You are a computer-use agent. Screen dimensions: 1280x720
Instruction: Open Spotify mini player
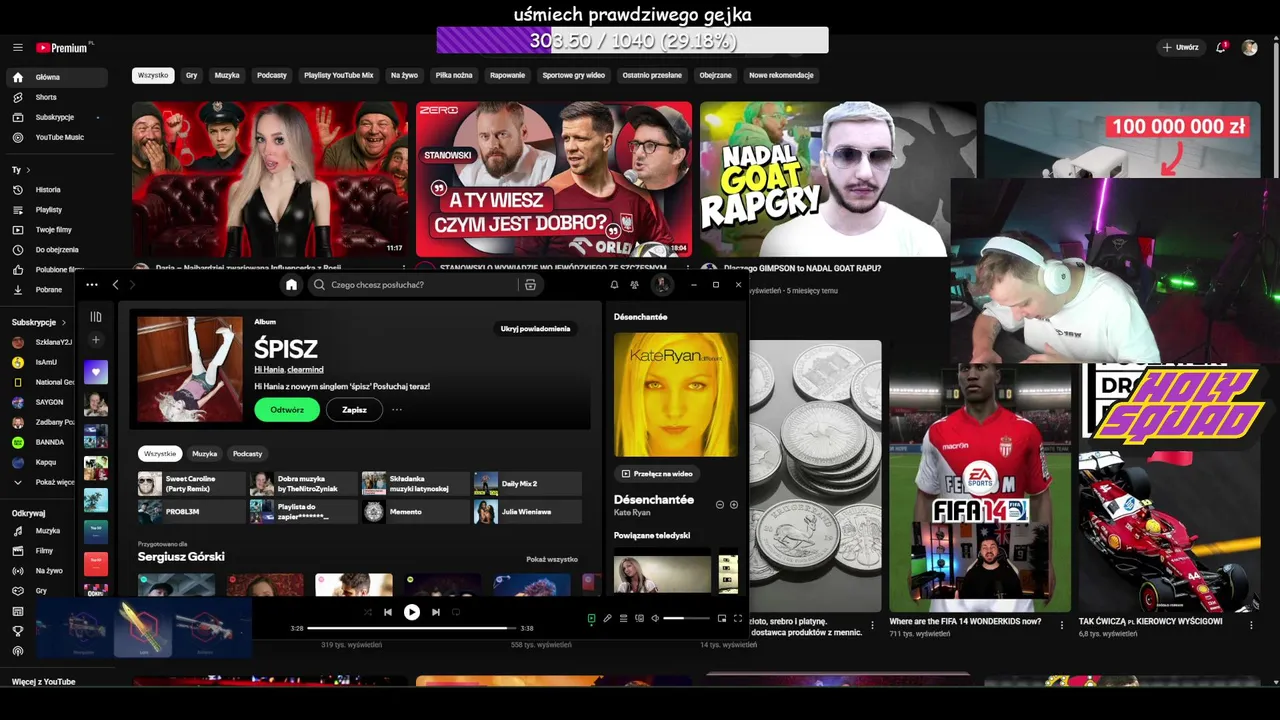click(722, 618)
